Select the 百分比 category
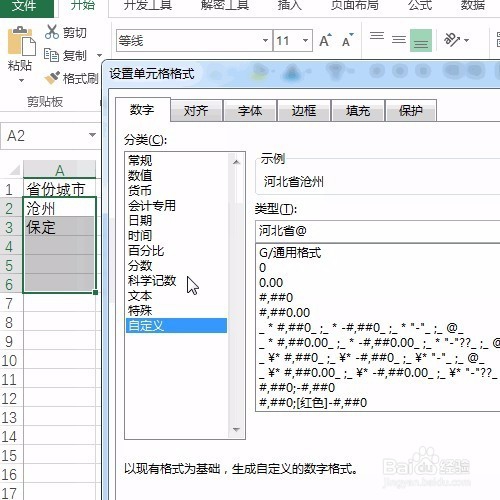Screen dimensions: 500x500 pos(177,250)
